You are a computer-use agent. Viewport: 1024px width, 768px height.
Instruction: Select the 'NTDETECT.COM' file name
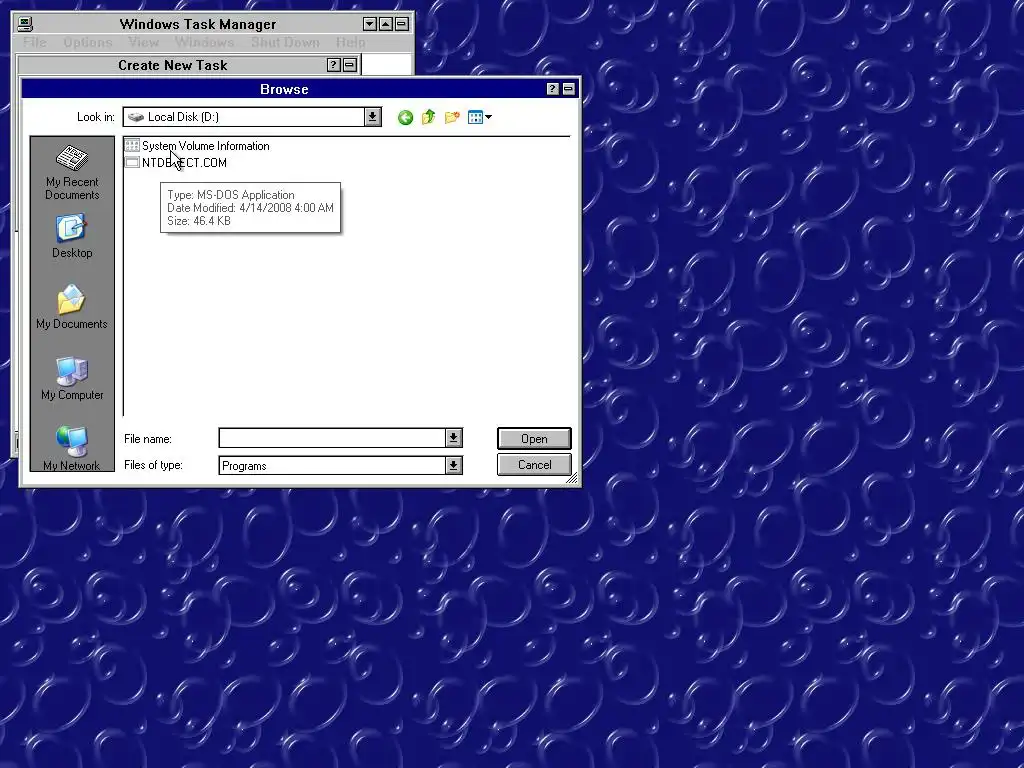[184, 163]
